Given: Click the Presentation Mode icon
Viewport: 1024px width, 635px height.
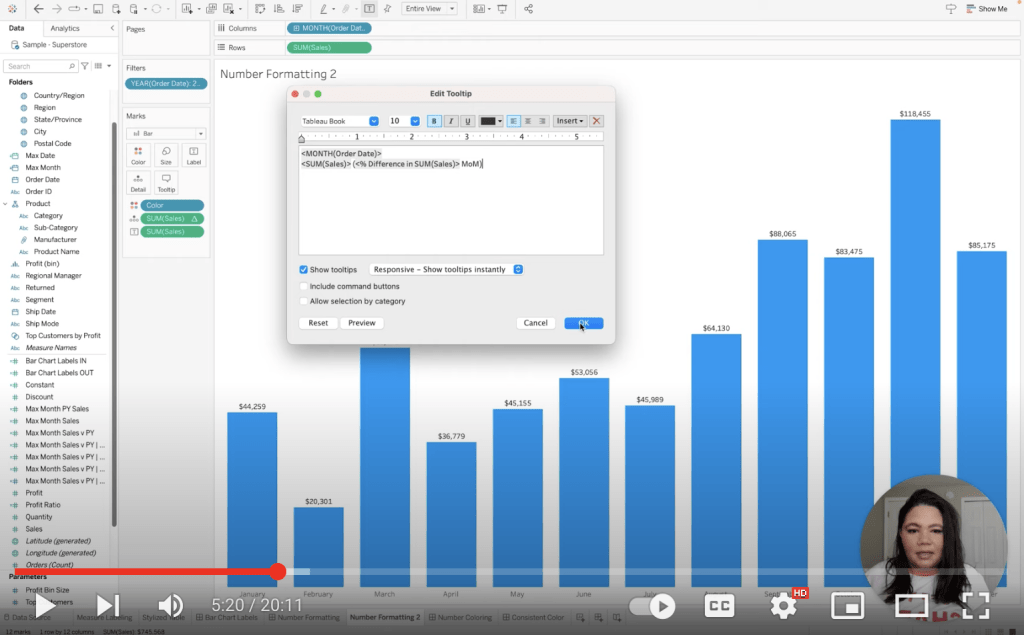Looking at the screenshot, I should click(502, 9).
